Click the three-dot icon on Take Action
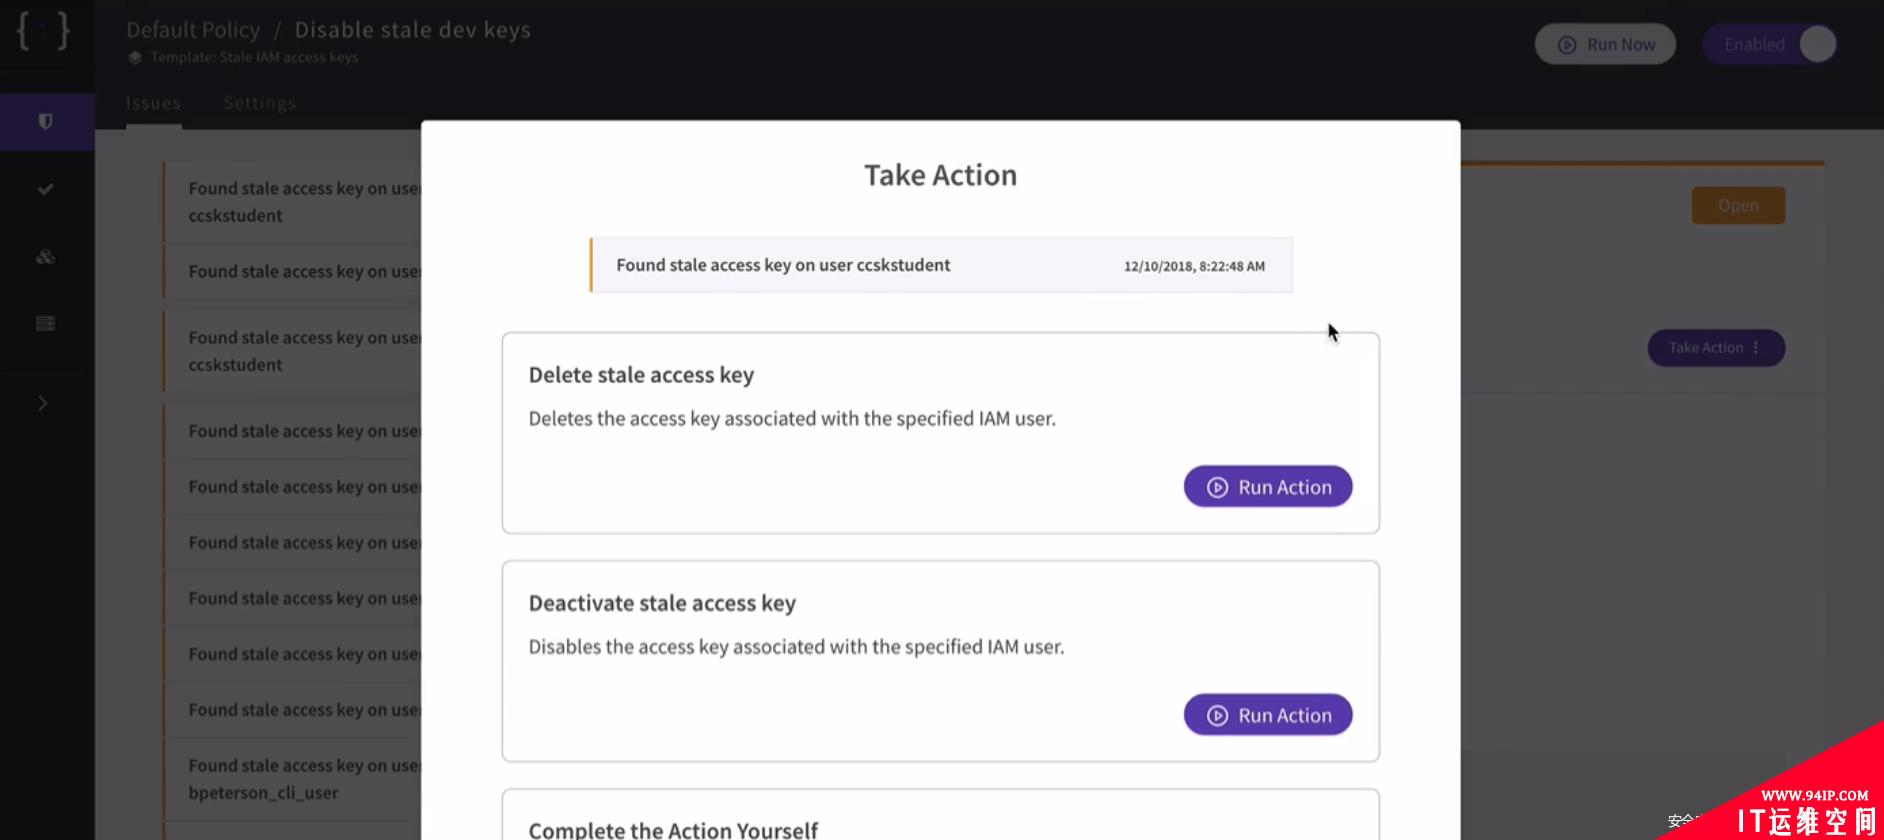The image size is (1884, 840). [x=1756, y=348]
